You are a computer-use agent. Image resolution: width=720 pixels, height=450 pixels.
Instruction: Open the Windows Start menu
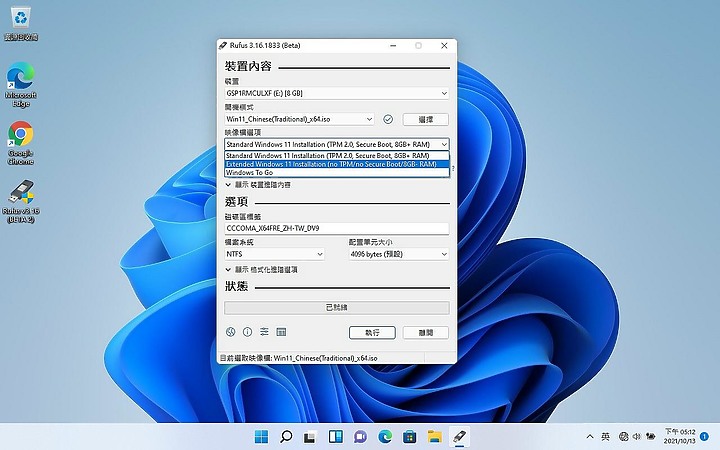coord(261,436)
